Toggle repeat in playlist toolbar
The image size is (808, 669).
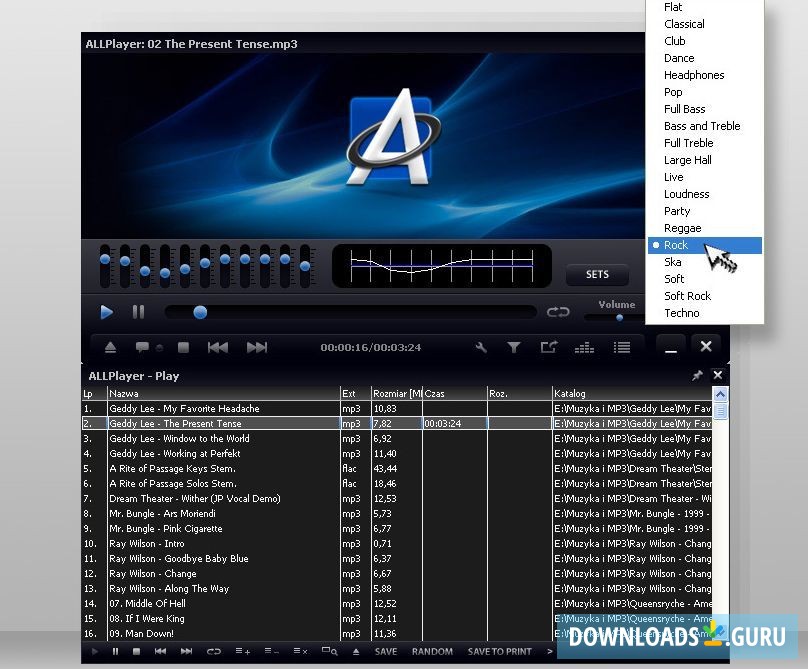tap(213, 651)
